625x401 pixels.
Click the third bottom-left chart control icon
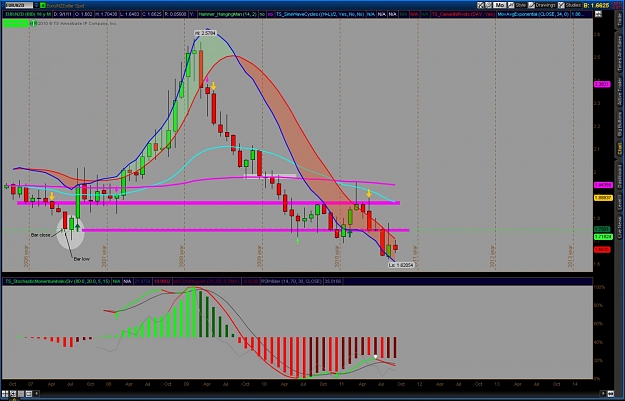pos(21,394)
